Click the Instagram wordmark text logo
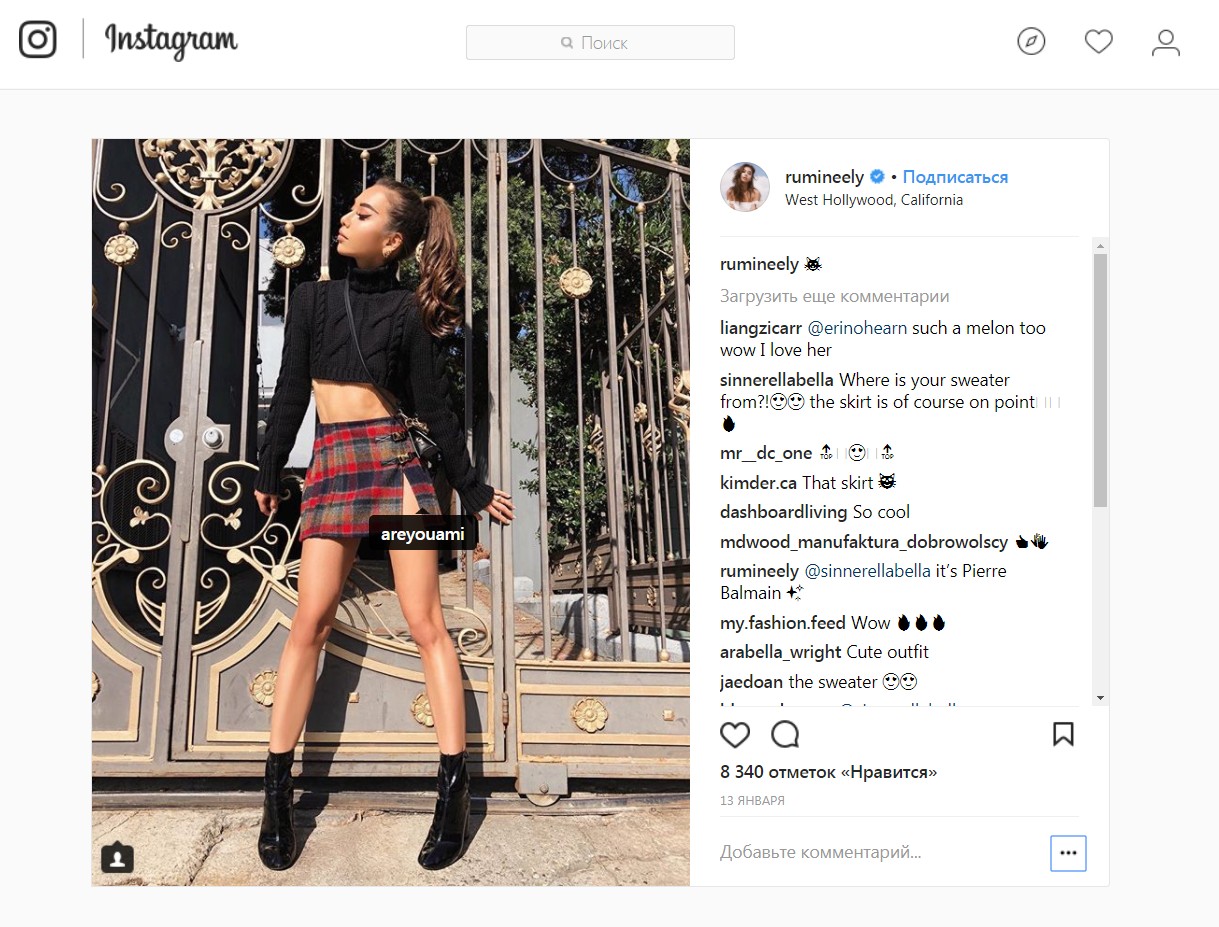The height and width of the screenshot is (927, 1219). click(x=171, y=41)
